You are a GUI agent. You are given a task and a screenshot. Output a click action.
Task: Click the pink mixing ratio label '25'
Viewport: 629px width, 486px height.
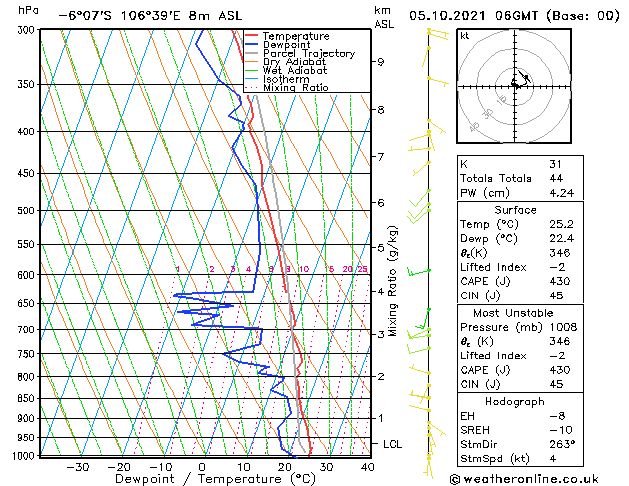(x=363, y=269)
